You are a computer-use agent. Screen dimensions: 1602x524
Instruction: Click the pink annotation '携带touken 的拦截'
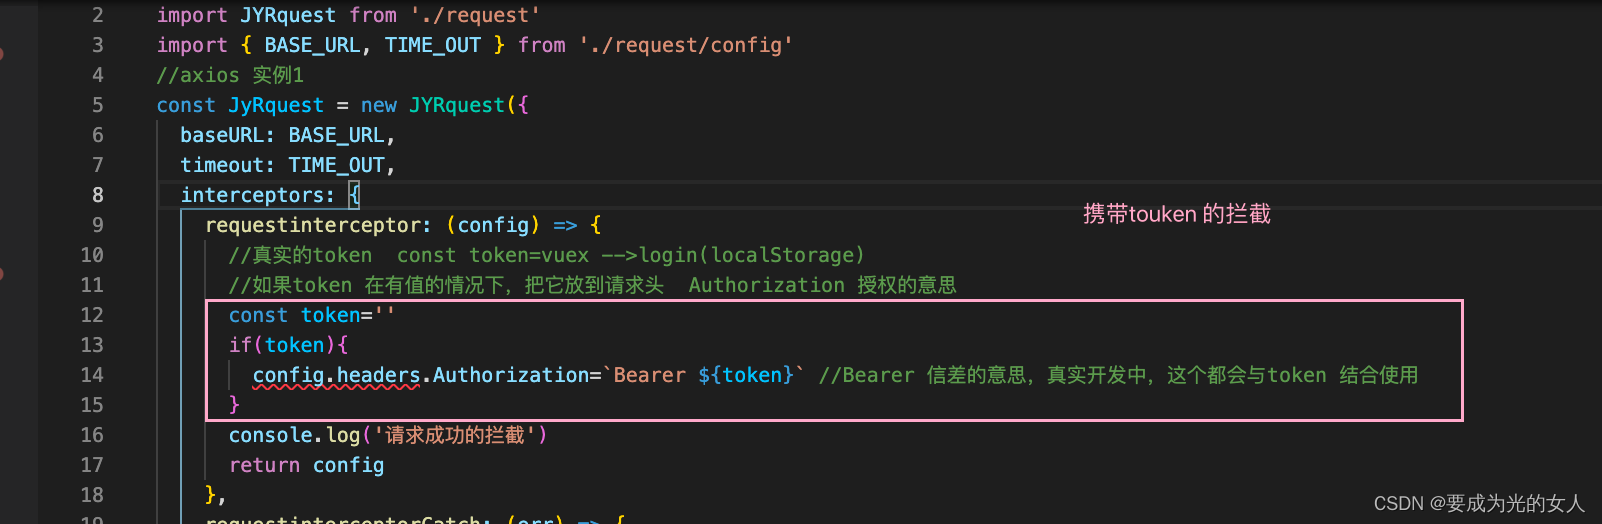click(x=1176, y=214)
